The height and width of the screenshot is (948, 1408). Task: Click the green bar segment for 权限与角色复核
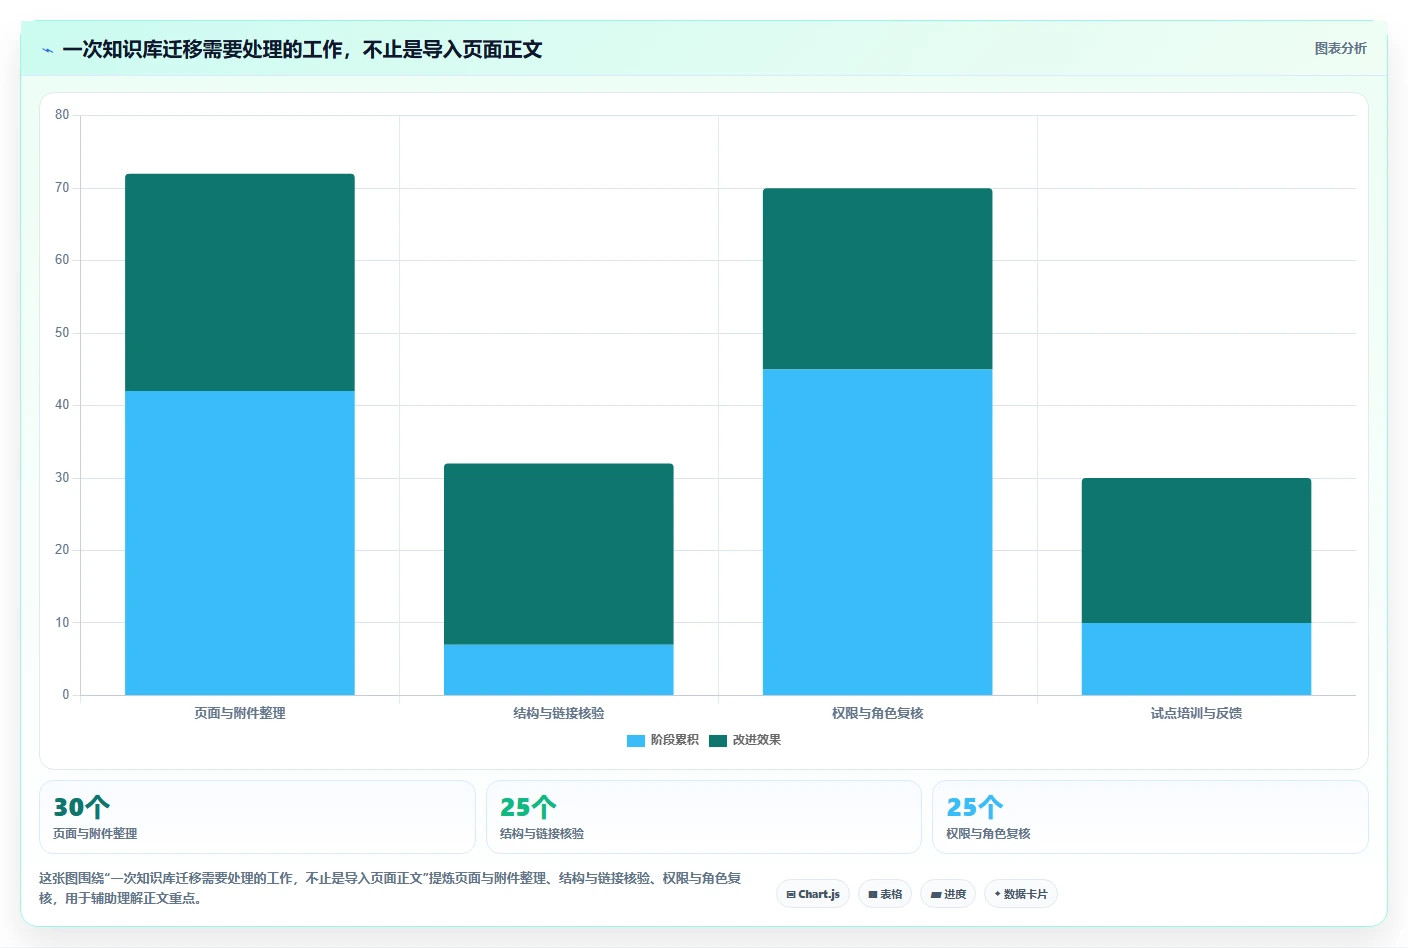(878, 279)
